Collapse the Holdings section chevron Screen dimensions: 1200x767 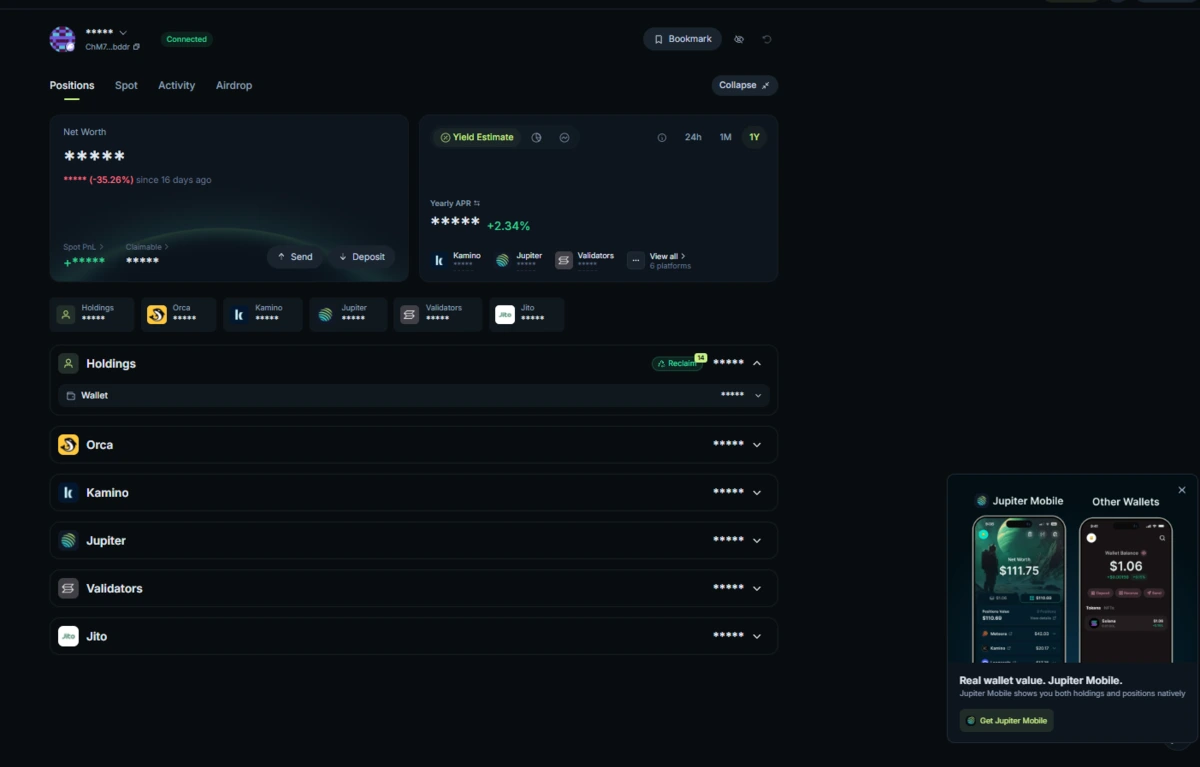click(x=757, y=363)
